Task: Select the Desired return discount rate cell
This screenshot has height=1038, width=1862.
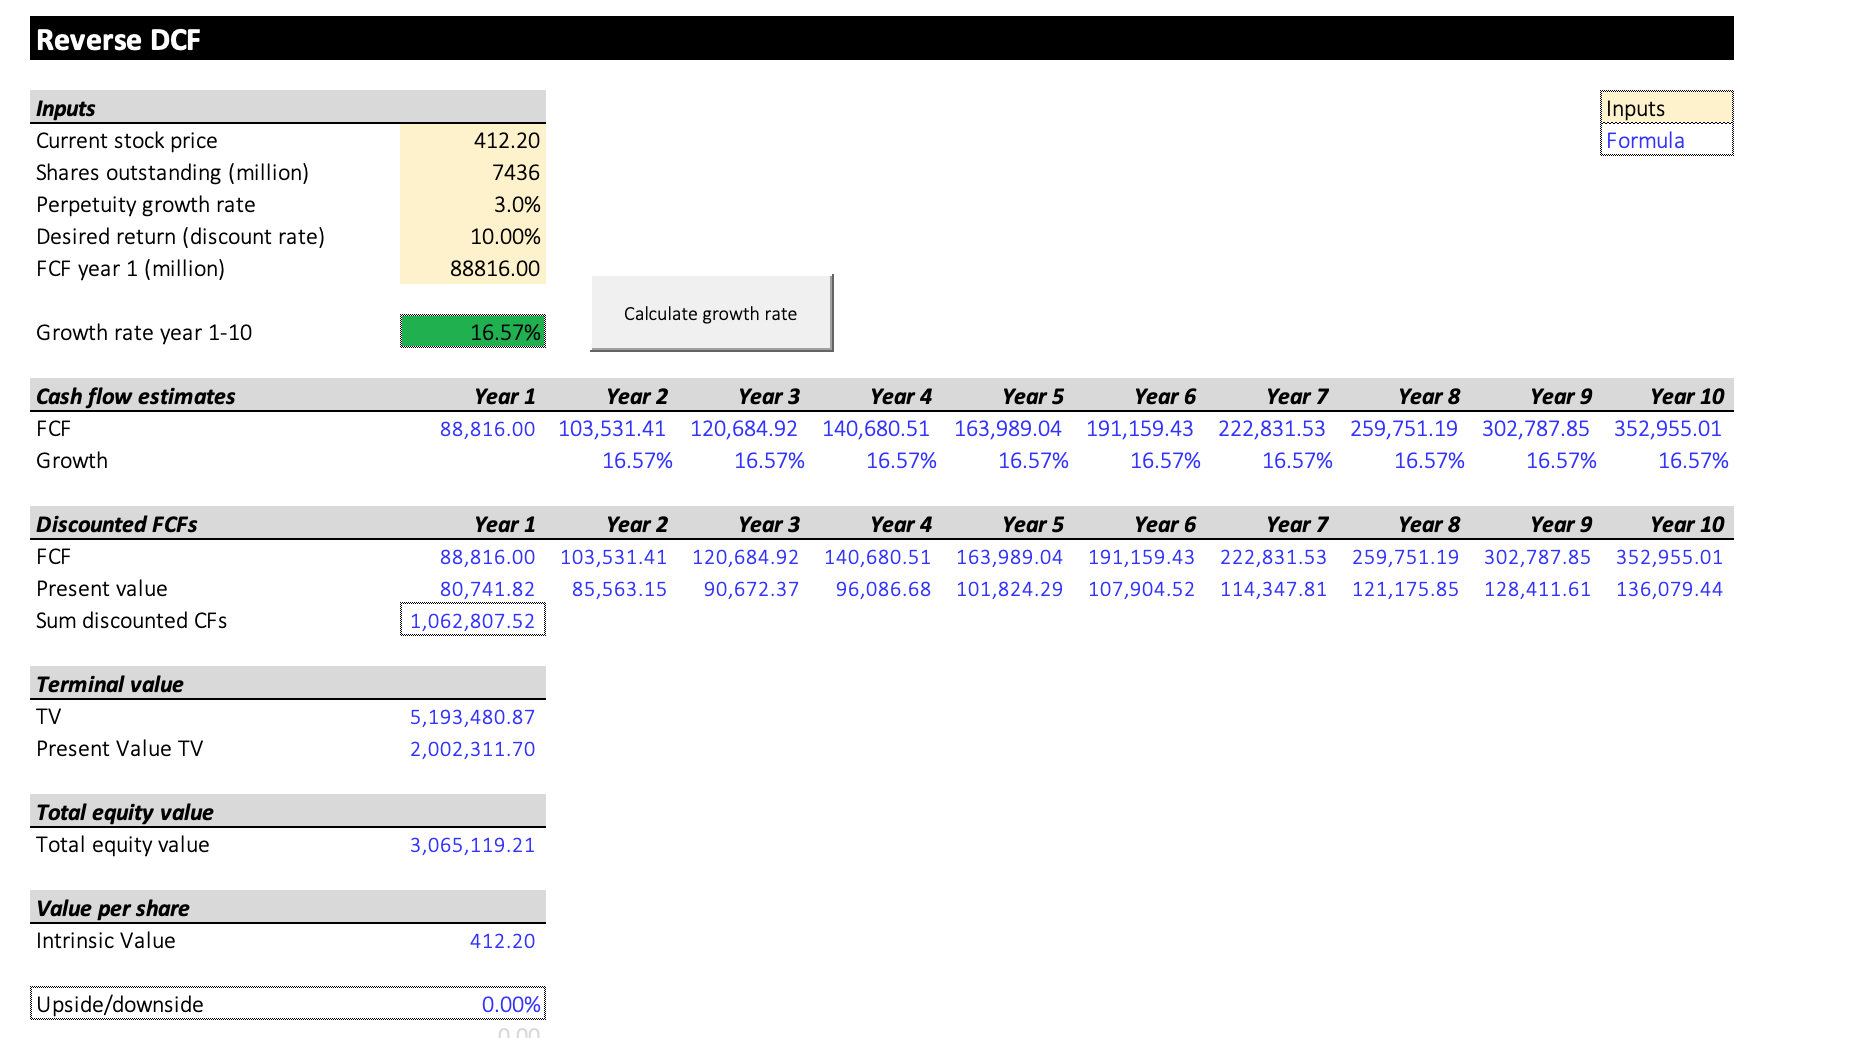Action: pos(472,237)
